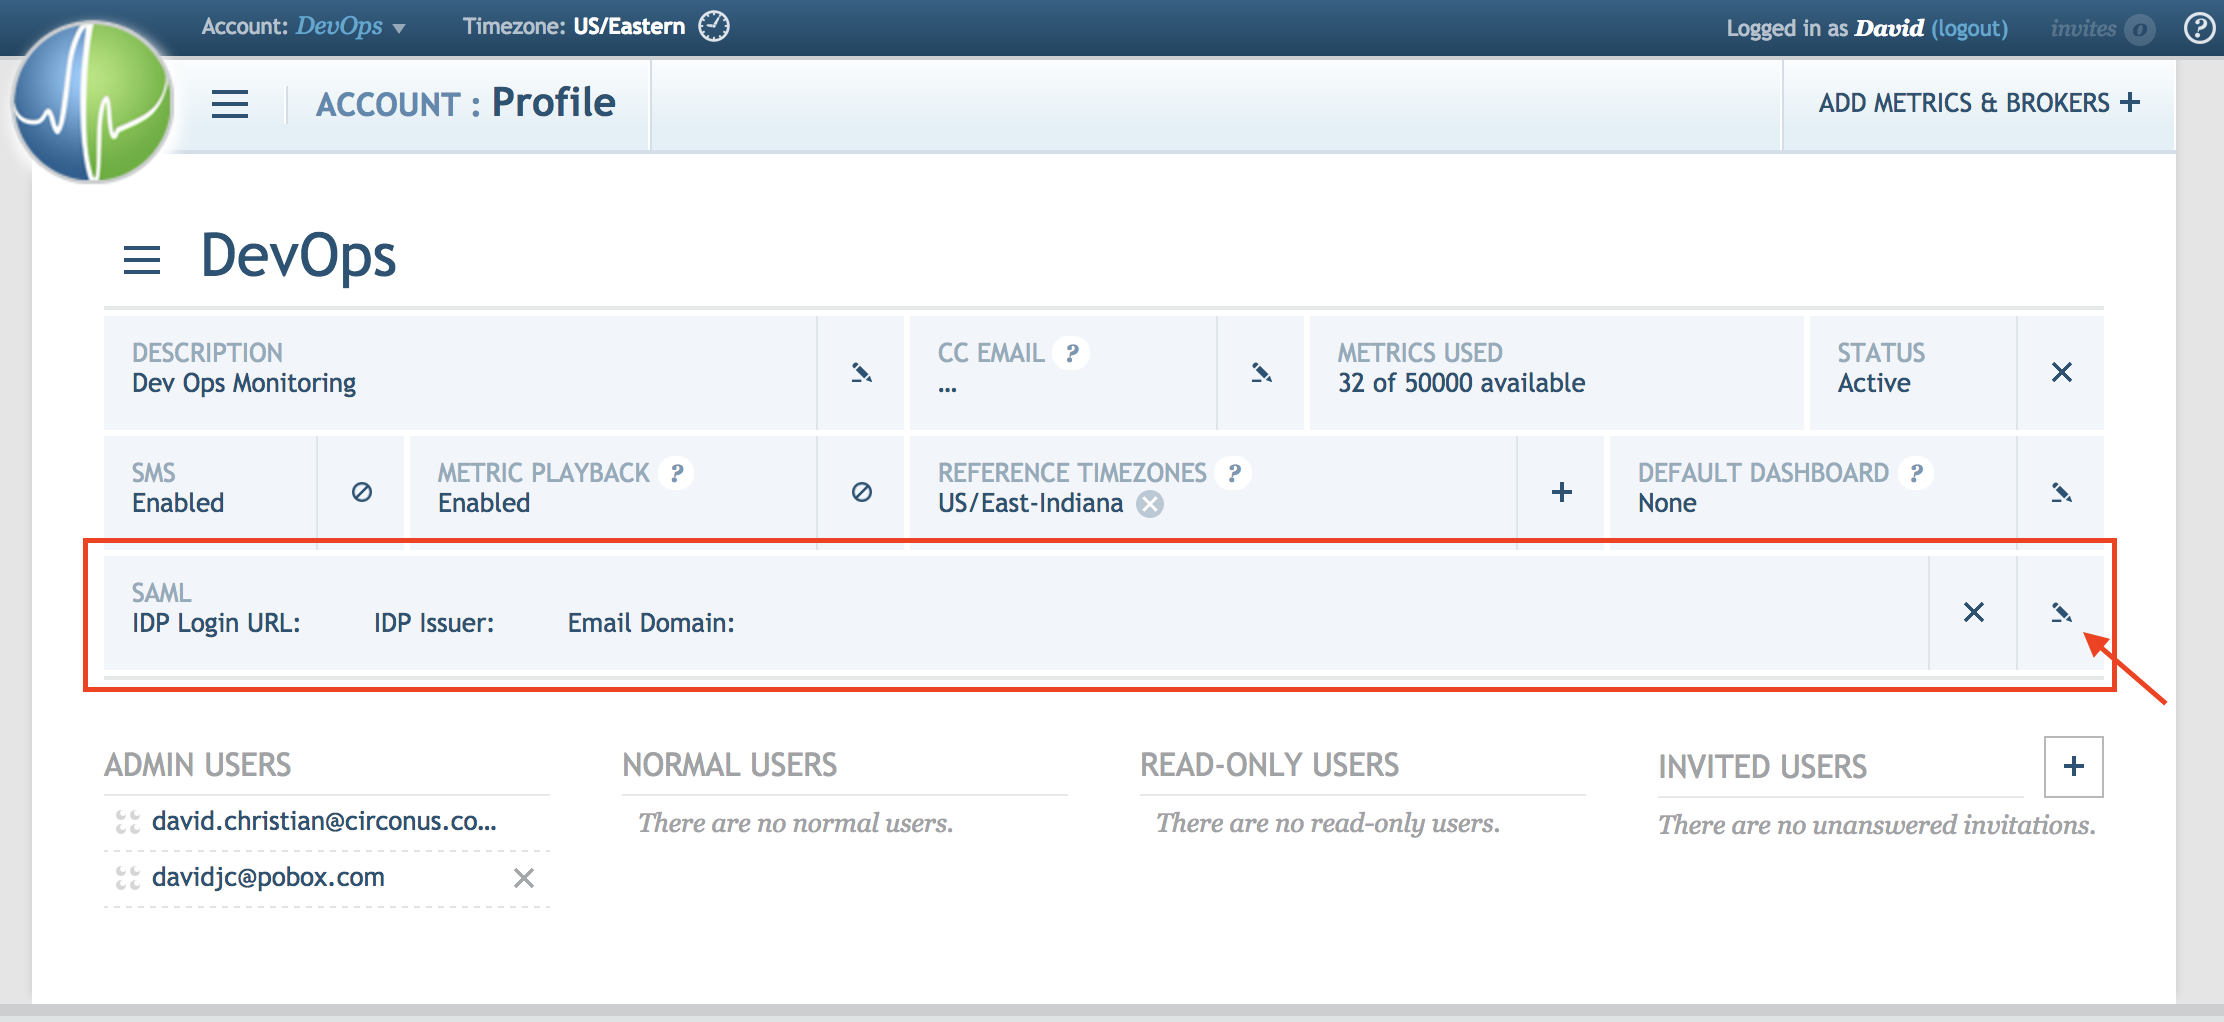Disable Metric Playback using the prohibit icon
This screenshot has width=2224, height=1022.
(x=860, y=491)
